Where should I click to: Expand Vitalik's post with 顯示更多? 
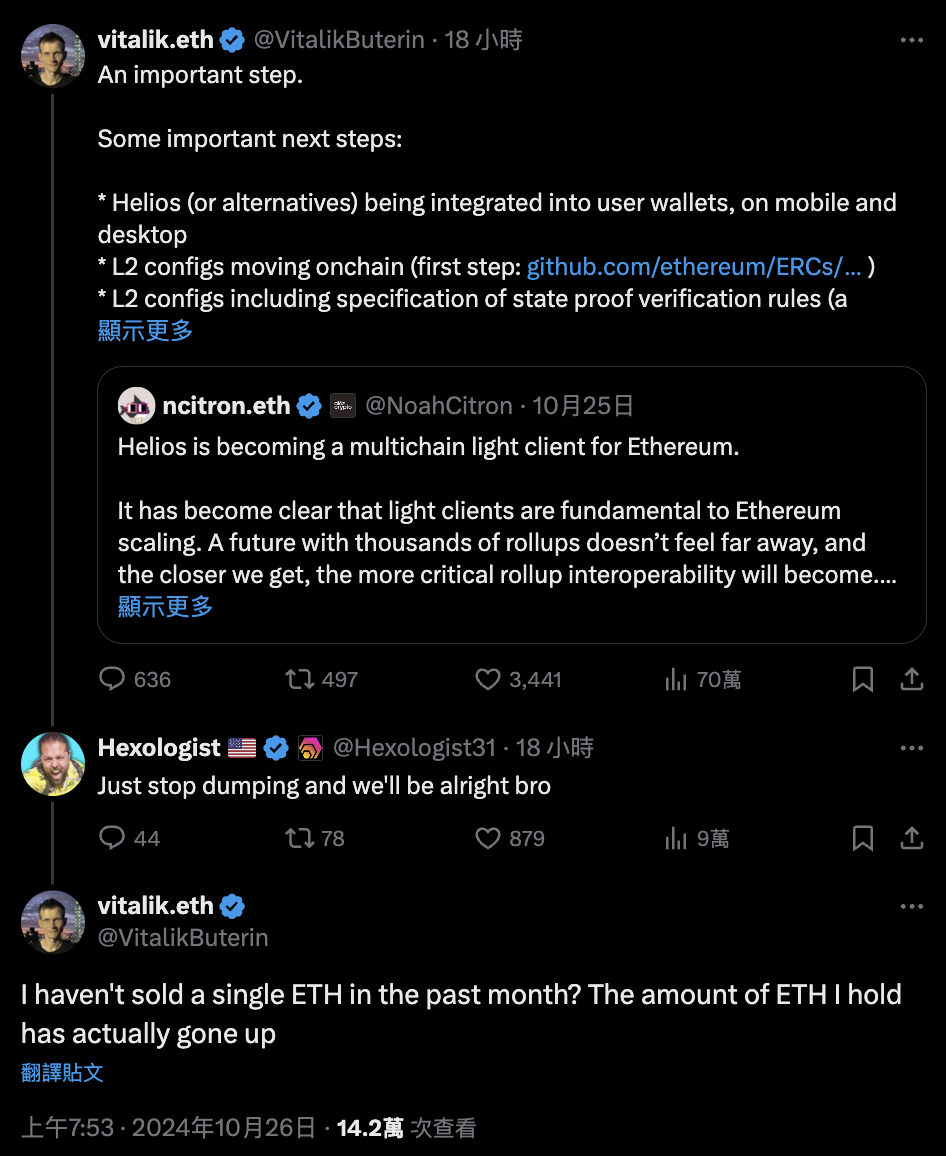tap(145, 331)
